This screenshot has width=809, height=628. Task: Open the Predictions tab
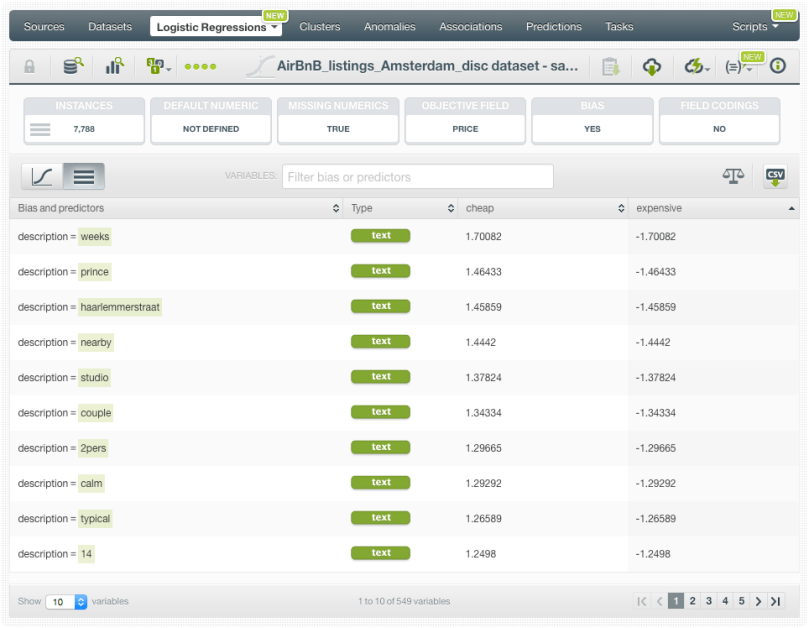553,27
